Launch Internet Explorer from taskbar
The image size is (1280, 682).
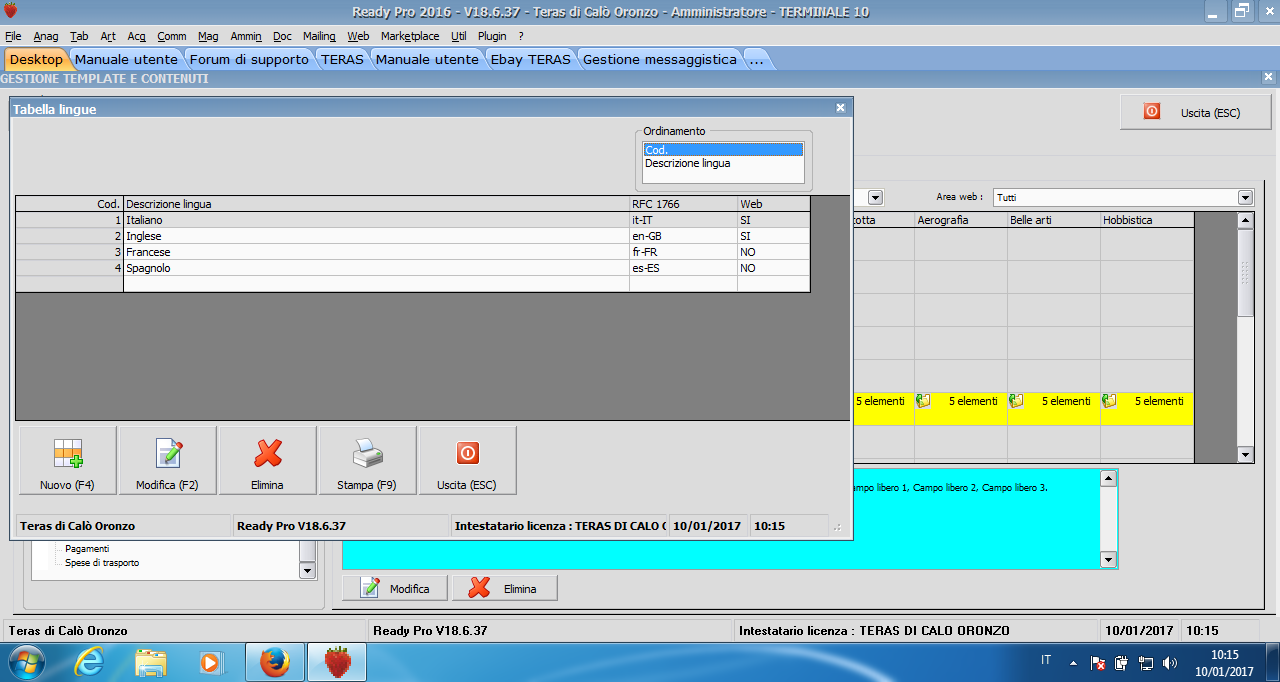pyautogui.click(x=90, y=662)
